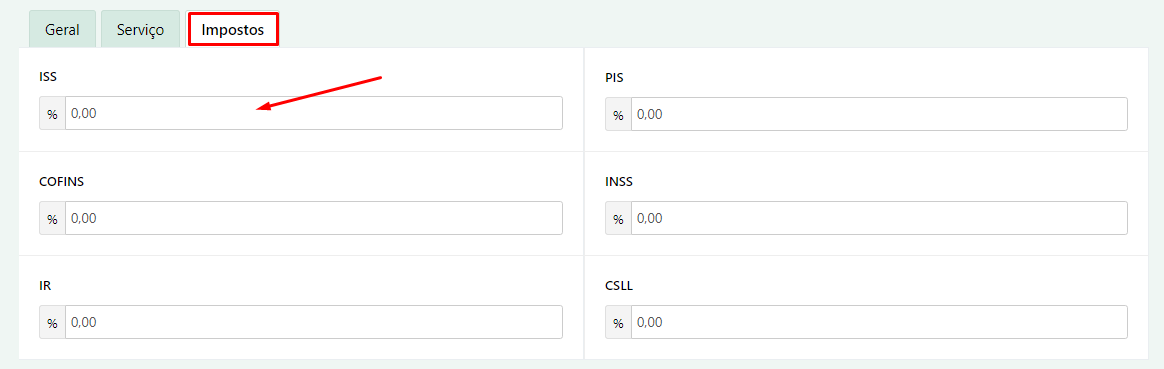Click the INSS field label
Image resolution: width=1164 pixels, height=369 pixels.
point(619,181)
